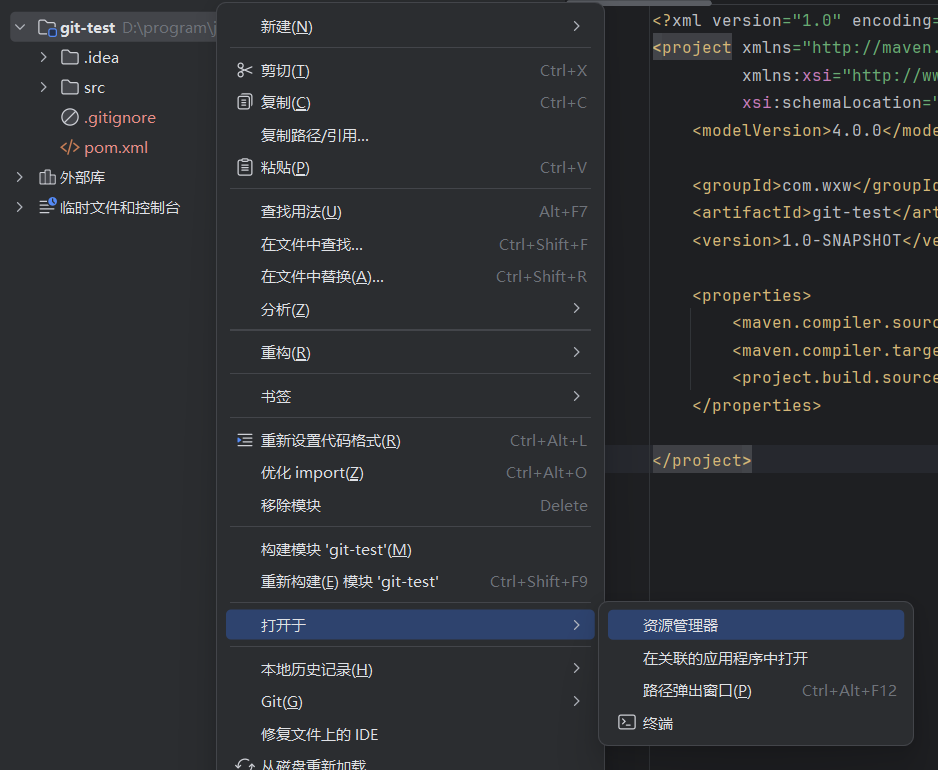Click the terminal icon beside 终端

(x=626, y=723)
